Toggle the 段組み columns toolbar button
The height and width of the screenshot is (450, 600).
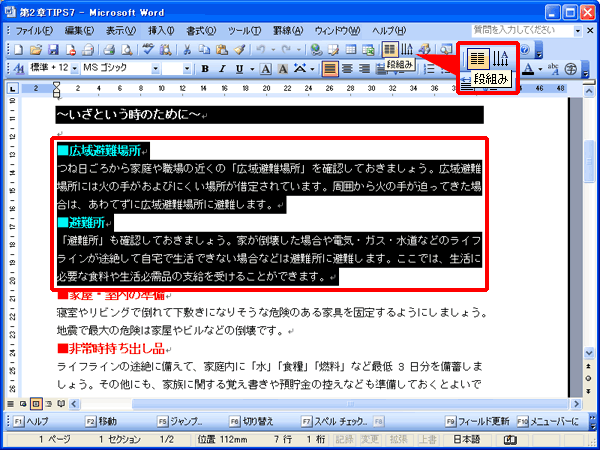[x=390, y=50]
